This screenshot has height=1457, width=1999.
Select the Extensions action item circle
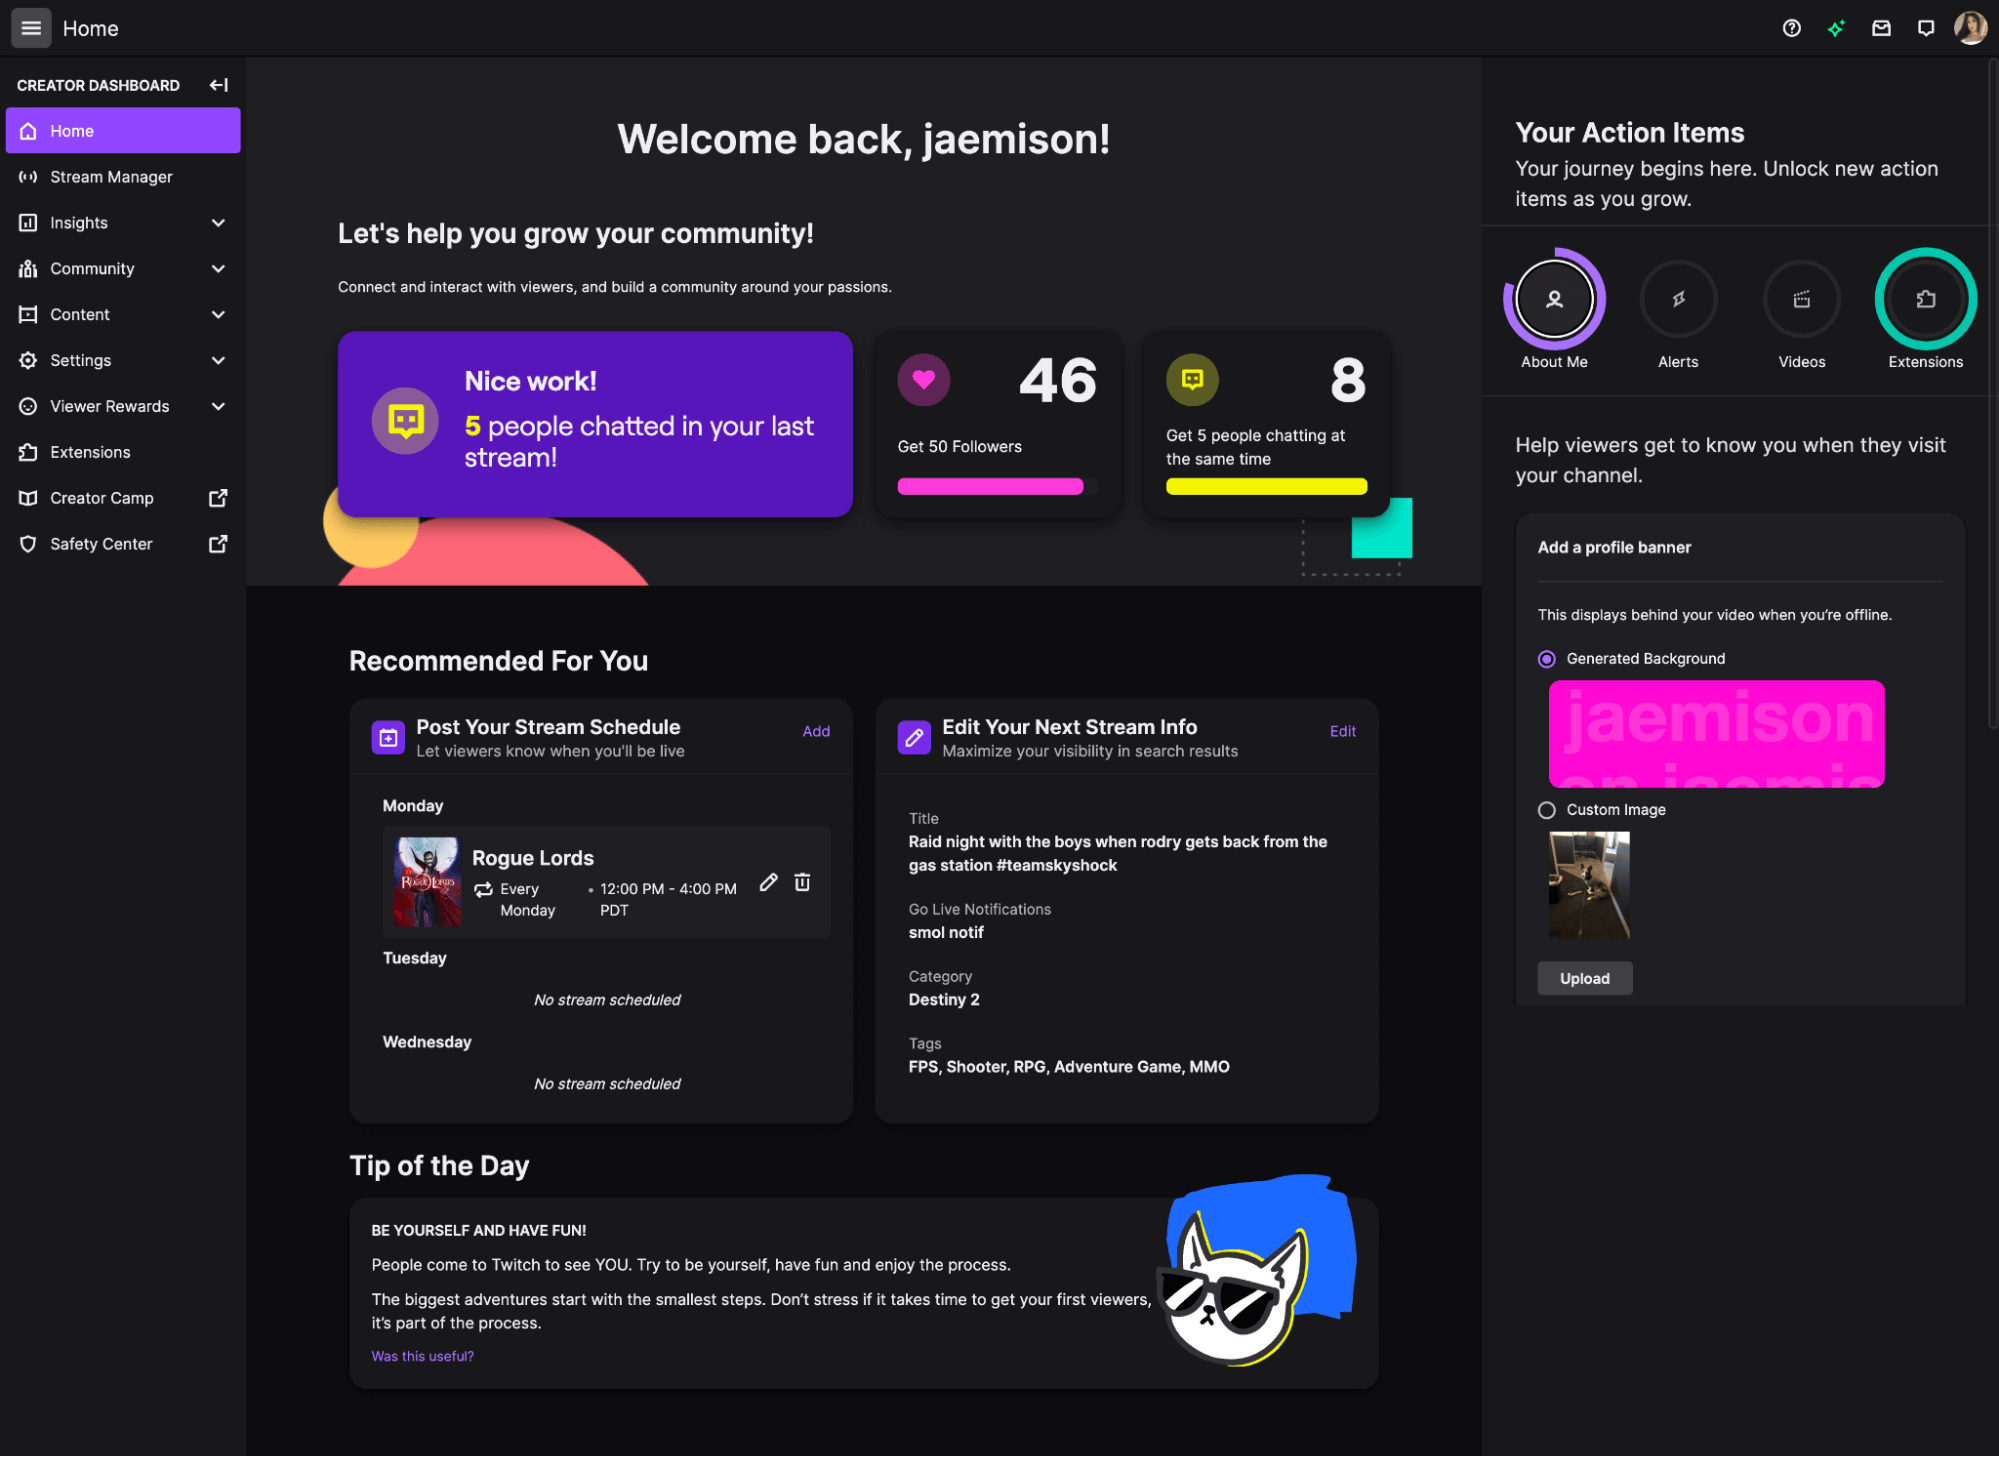(1924, 298)
